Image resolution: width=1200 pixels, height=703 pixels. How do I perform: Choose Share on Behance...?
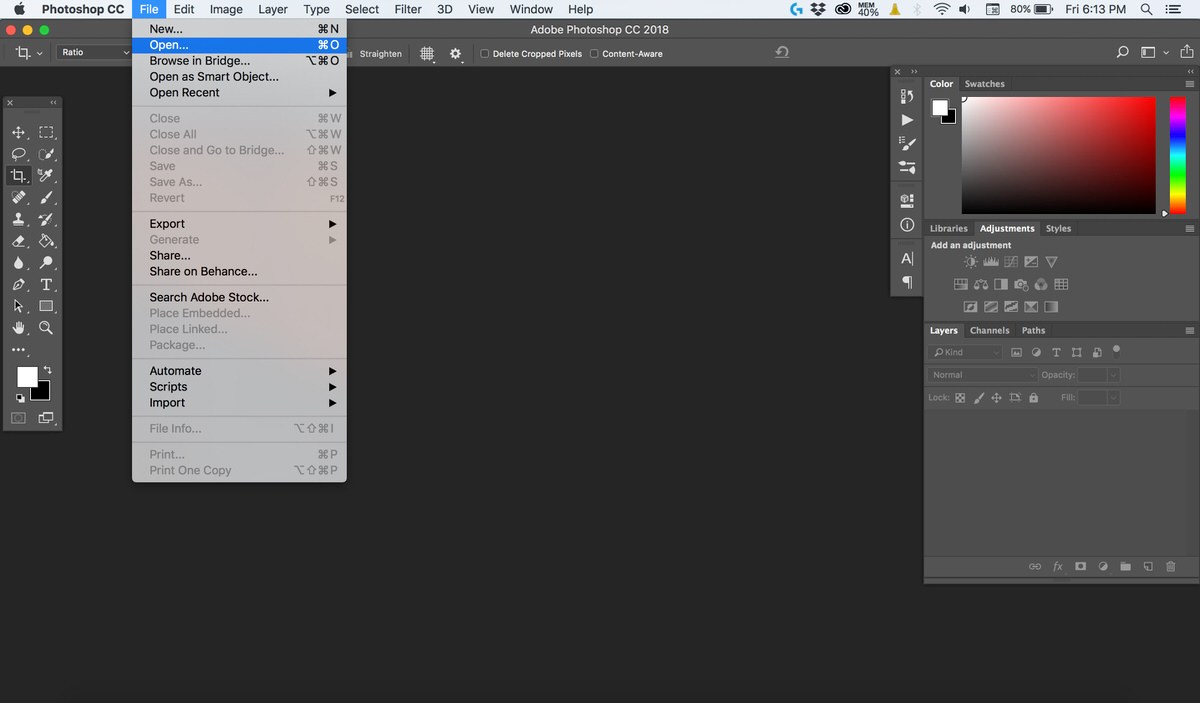click(240, 271)
